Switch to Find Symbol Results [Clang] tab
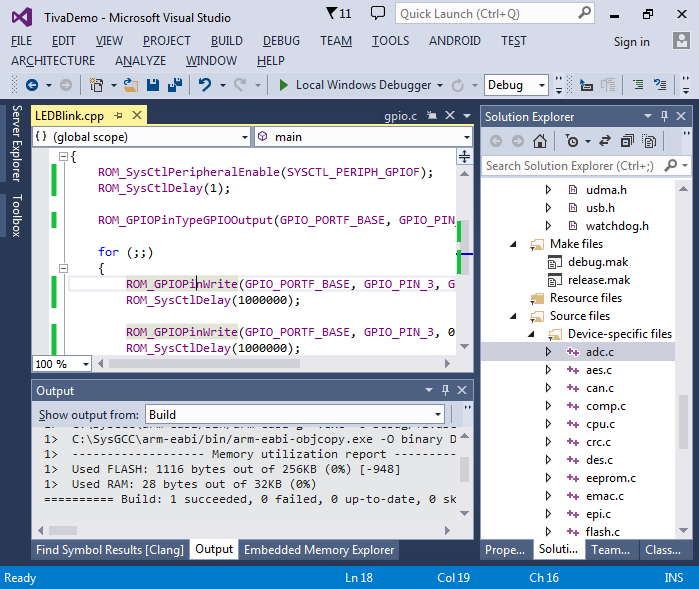Image resolution: width=699 pixels, height=589 pixels. click(110, 550)
